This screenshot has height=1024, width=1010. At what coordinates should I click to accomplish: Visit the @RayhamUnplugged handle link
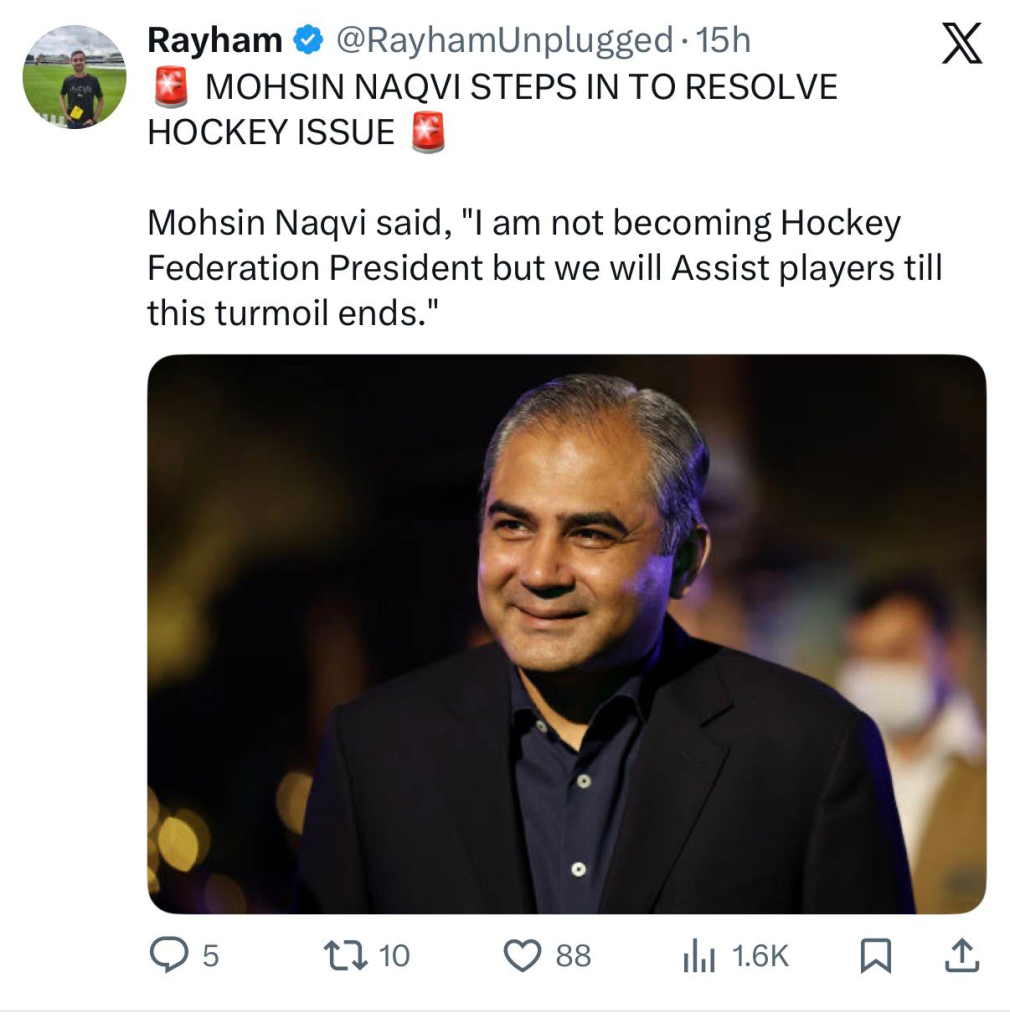(503, 41)
